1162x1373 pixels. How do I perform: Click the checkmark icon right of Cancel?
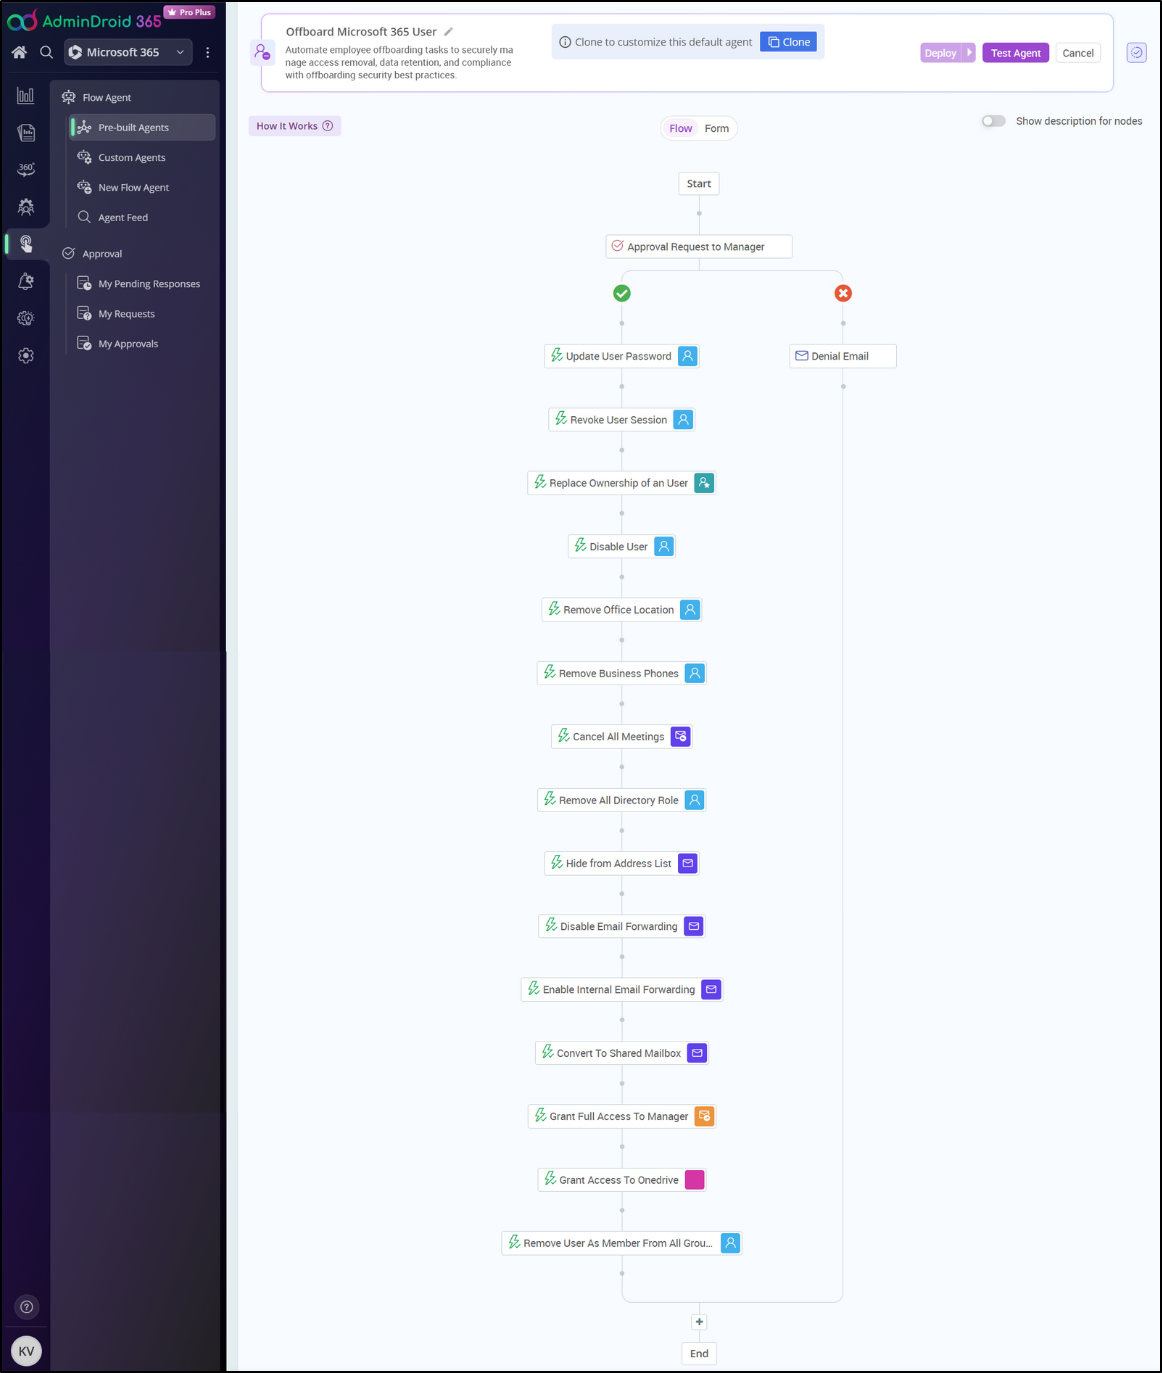1136,53
